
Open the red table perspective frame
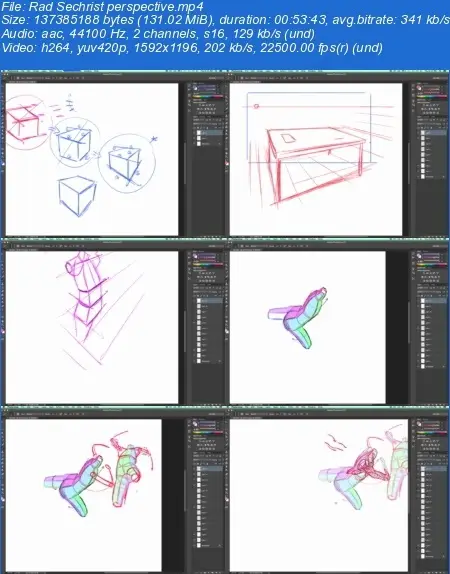[338, 154]
